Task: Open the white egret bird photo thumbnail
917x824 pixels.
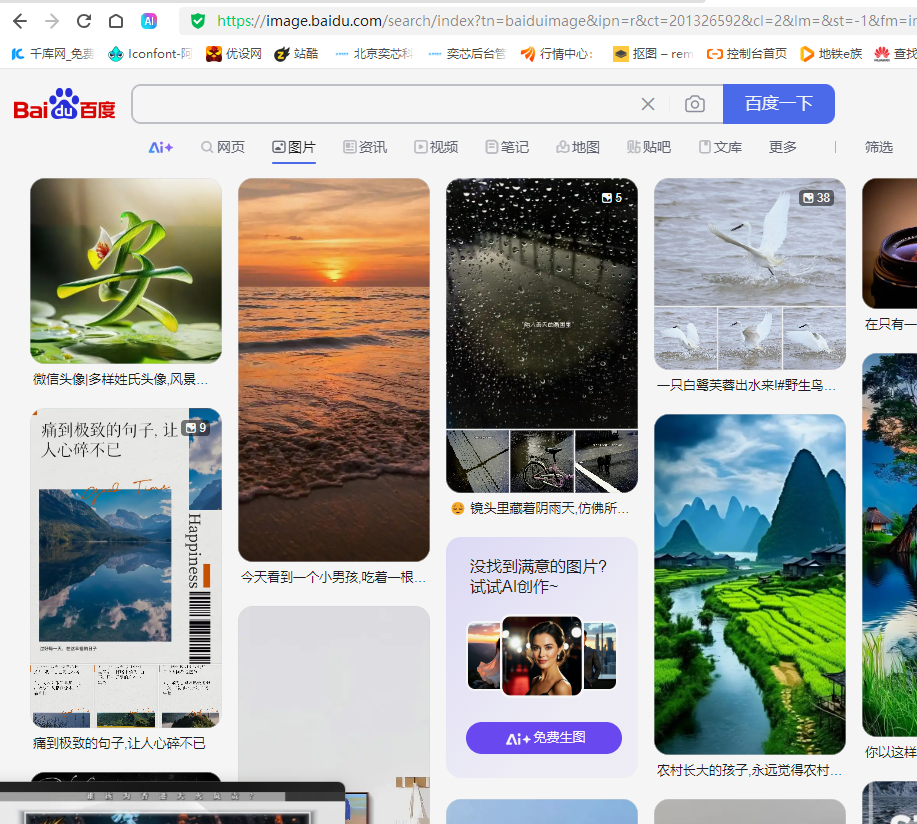Action: (749, 243)
